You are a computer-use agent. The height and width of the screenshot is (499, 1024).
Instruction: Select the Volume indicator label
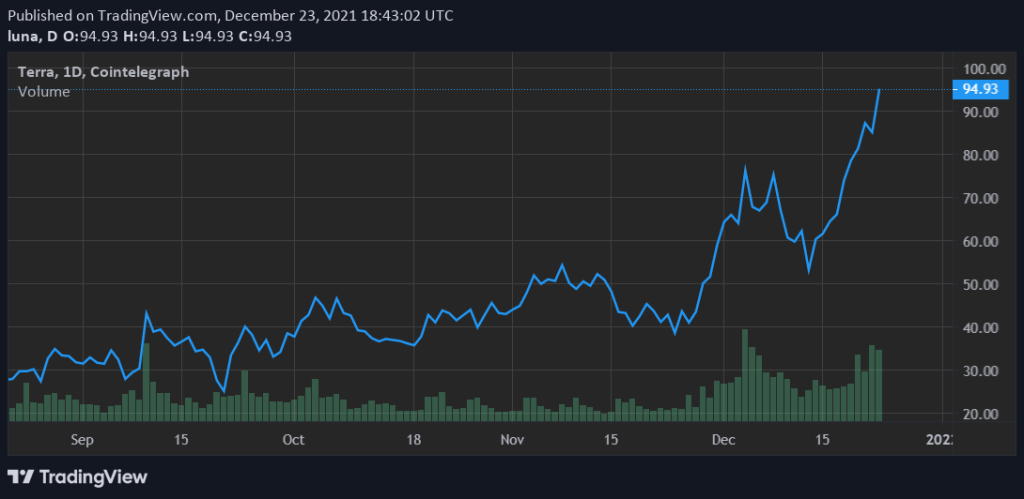pos(44,92)
